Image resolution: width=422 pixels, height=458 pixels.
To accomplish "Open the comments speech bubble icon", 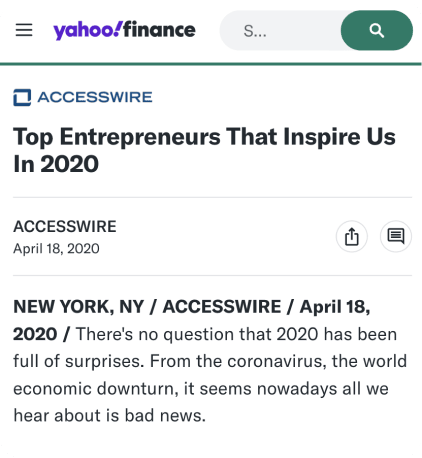I will pos(396,236).
